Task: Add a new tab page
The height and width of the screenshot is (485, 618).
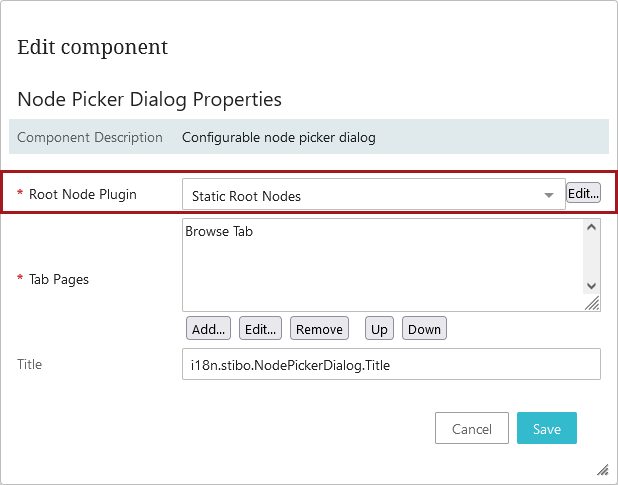Action: (208, 329)
